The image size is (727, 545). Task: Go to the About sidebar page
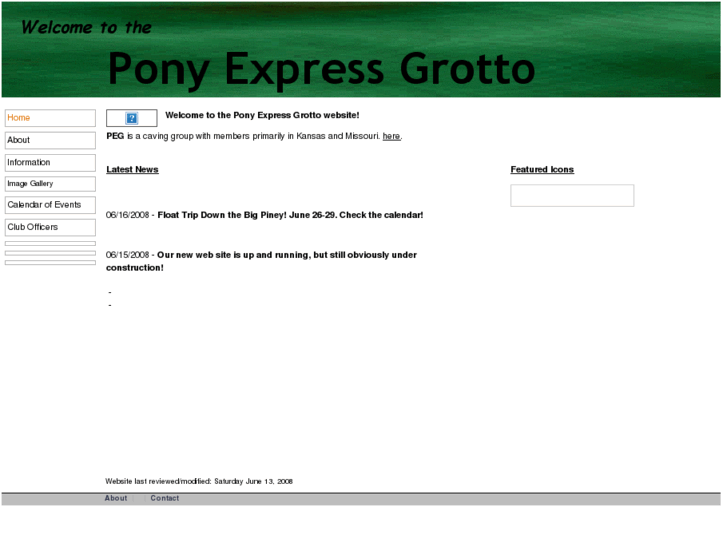click(x=50, y=140)
